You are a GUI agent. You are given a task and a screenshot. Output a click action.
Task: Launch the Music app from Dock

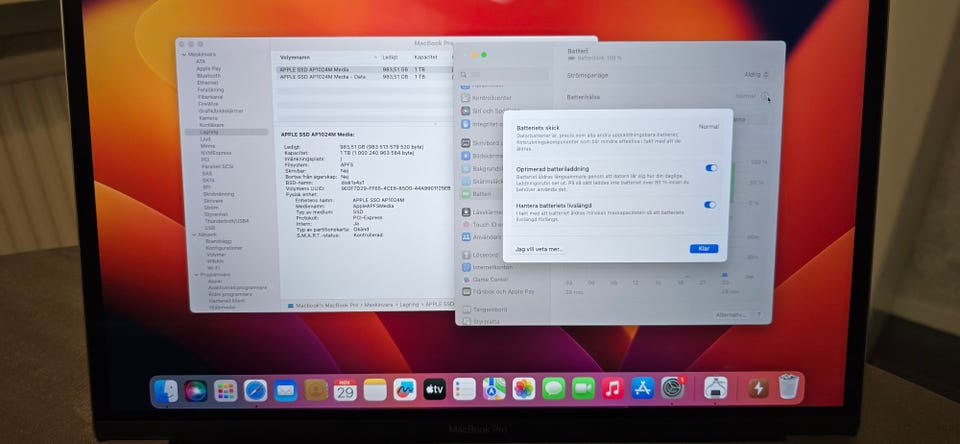(x=613, y=388)
